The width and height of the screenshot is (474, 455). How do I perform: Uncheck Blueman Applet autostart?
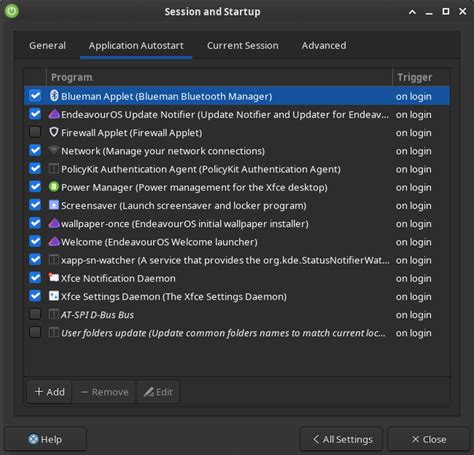(35, 96)
